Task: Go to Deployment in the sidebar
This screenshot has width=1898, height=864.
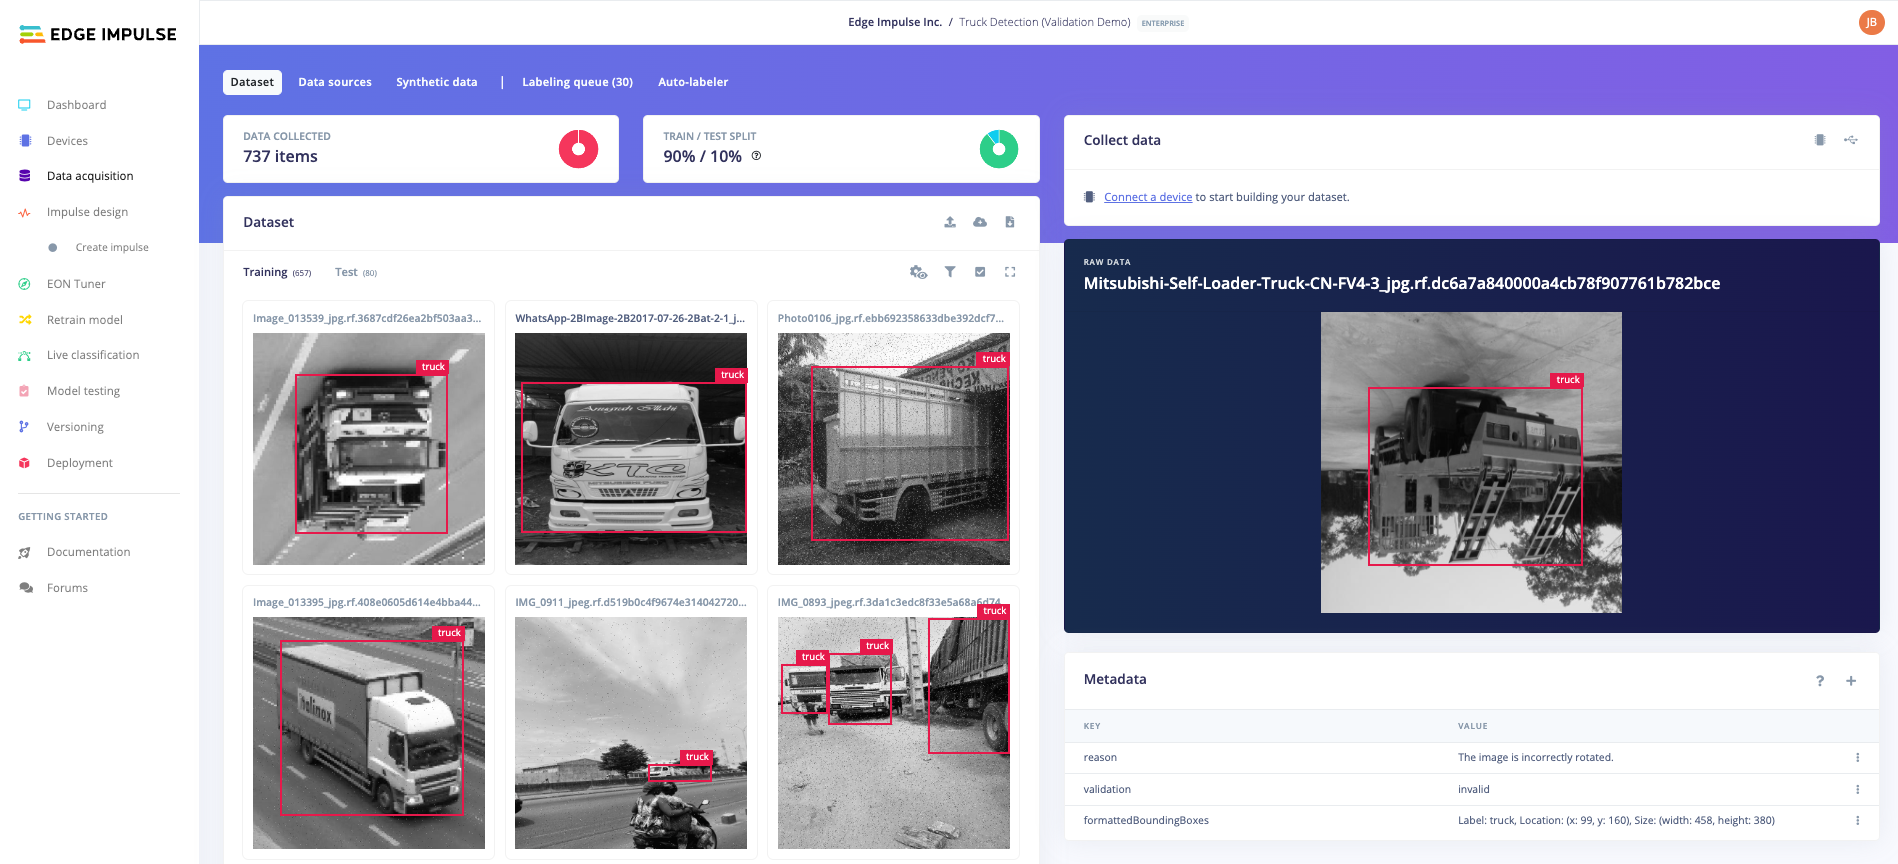Action: click(80, 463)
